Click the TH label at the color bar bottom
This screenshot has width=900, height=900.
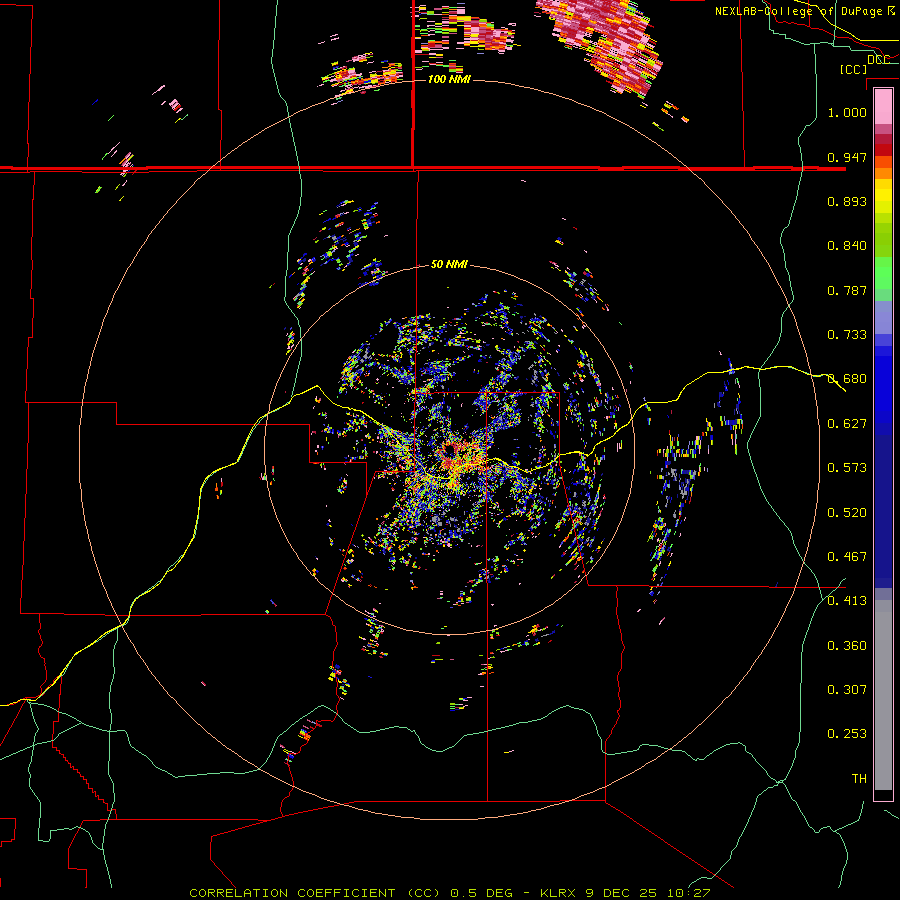(x=859, y=779)
